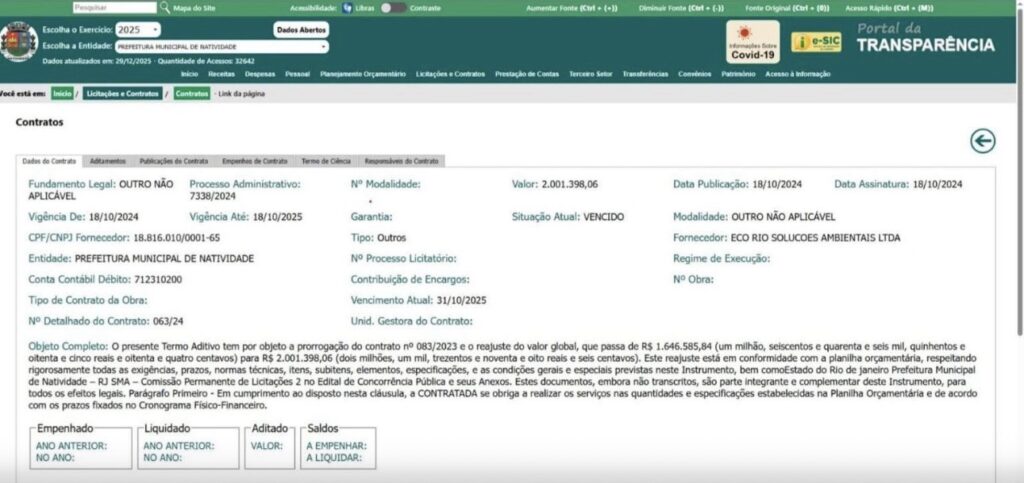
Task: Toggle the Contraste high-contrast switch
Action: pyautogui.click(x=392, y=8)
